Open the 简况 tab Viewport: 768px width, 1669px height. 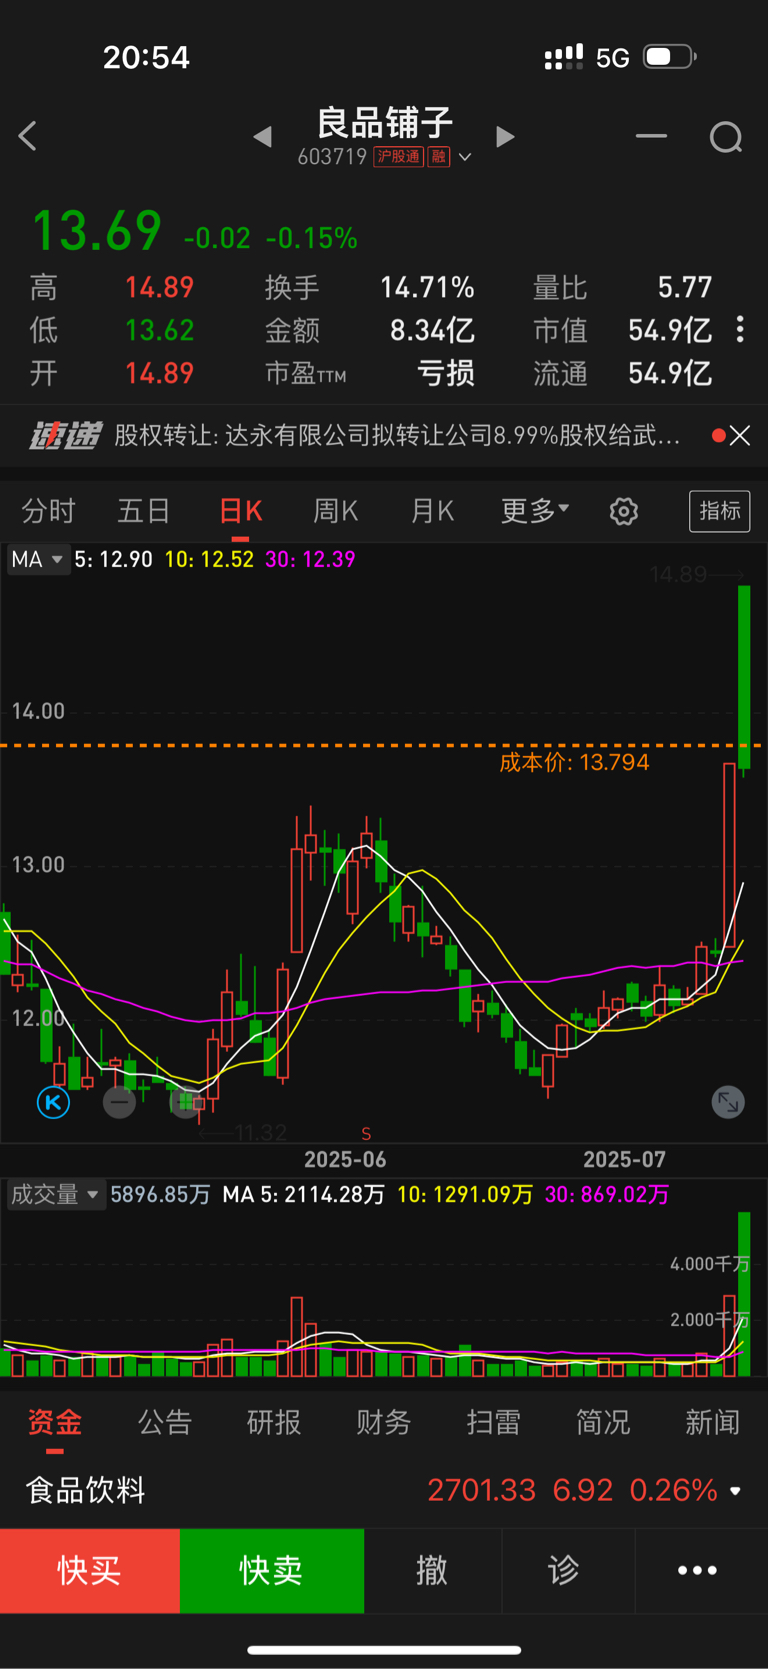pos(603,1422)
